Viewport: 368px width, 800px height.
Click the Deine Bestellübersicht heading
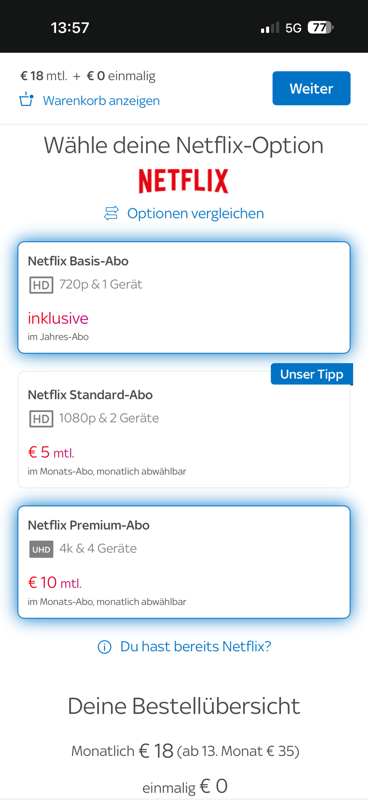point(184,707)
